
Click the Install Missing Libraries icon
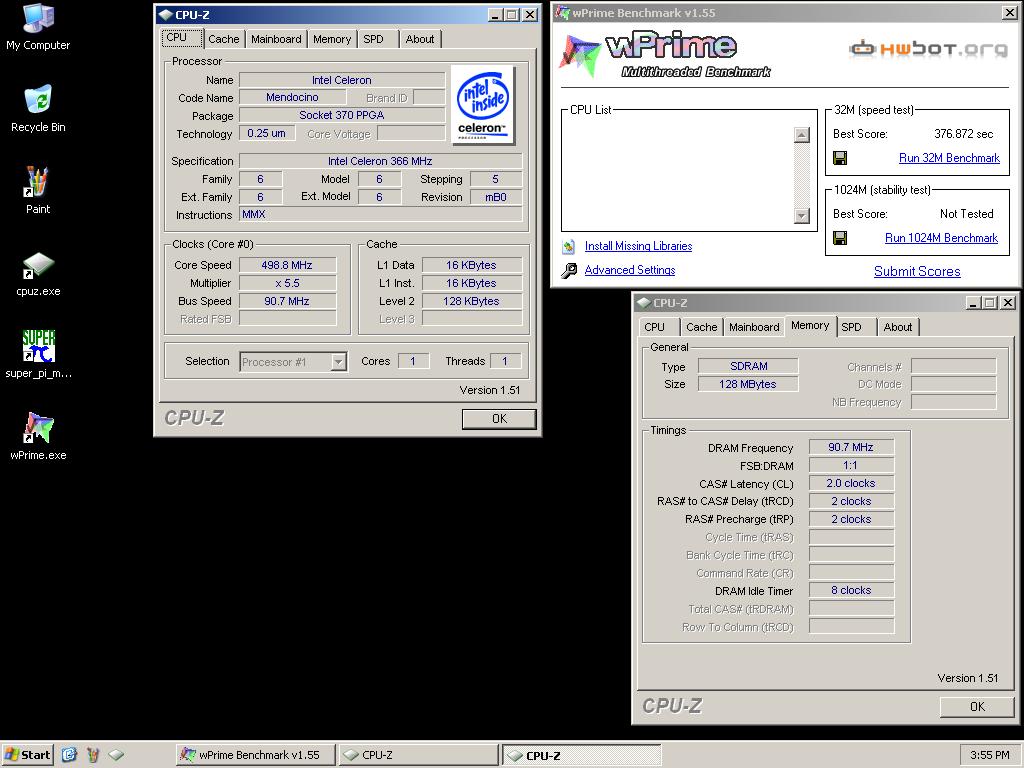coord(569,246)
